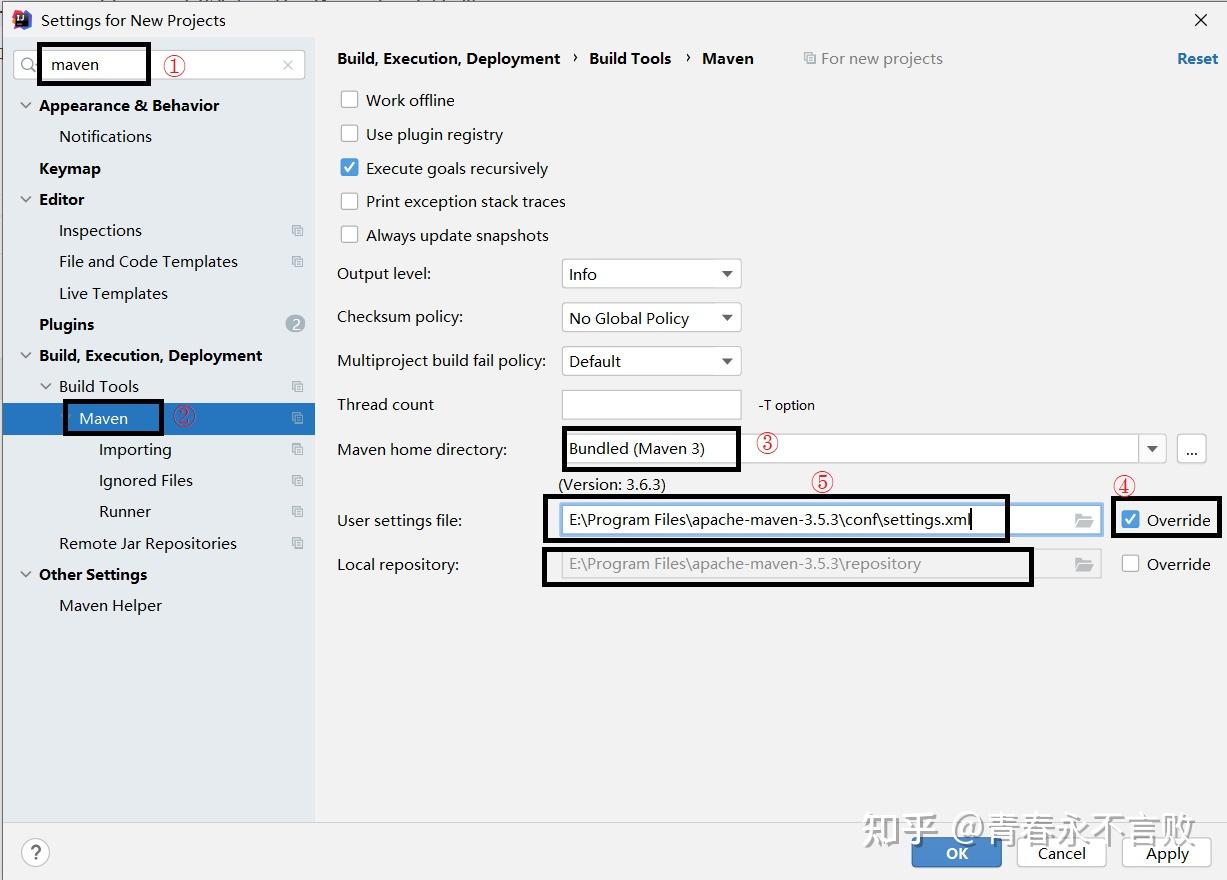Click the Inspections project-level icon

(297, 230)
